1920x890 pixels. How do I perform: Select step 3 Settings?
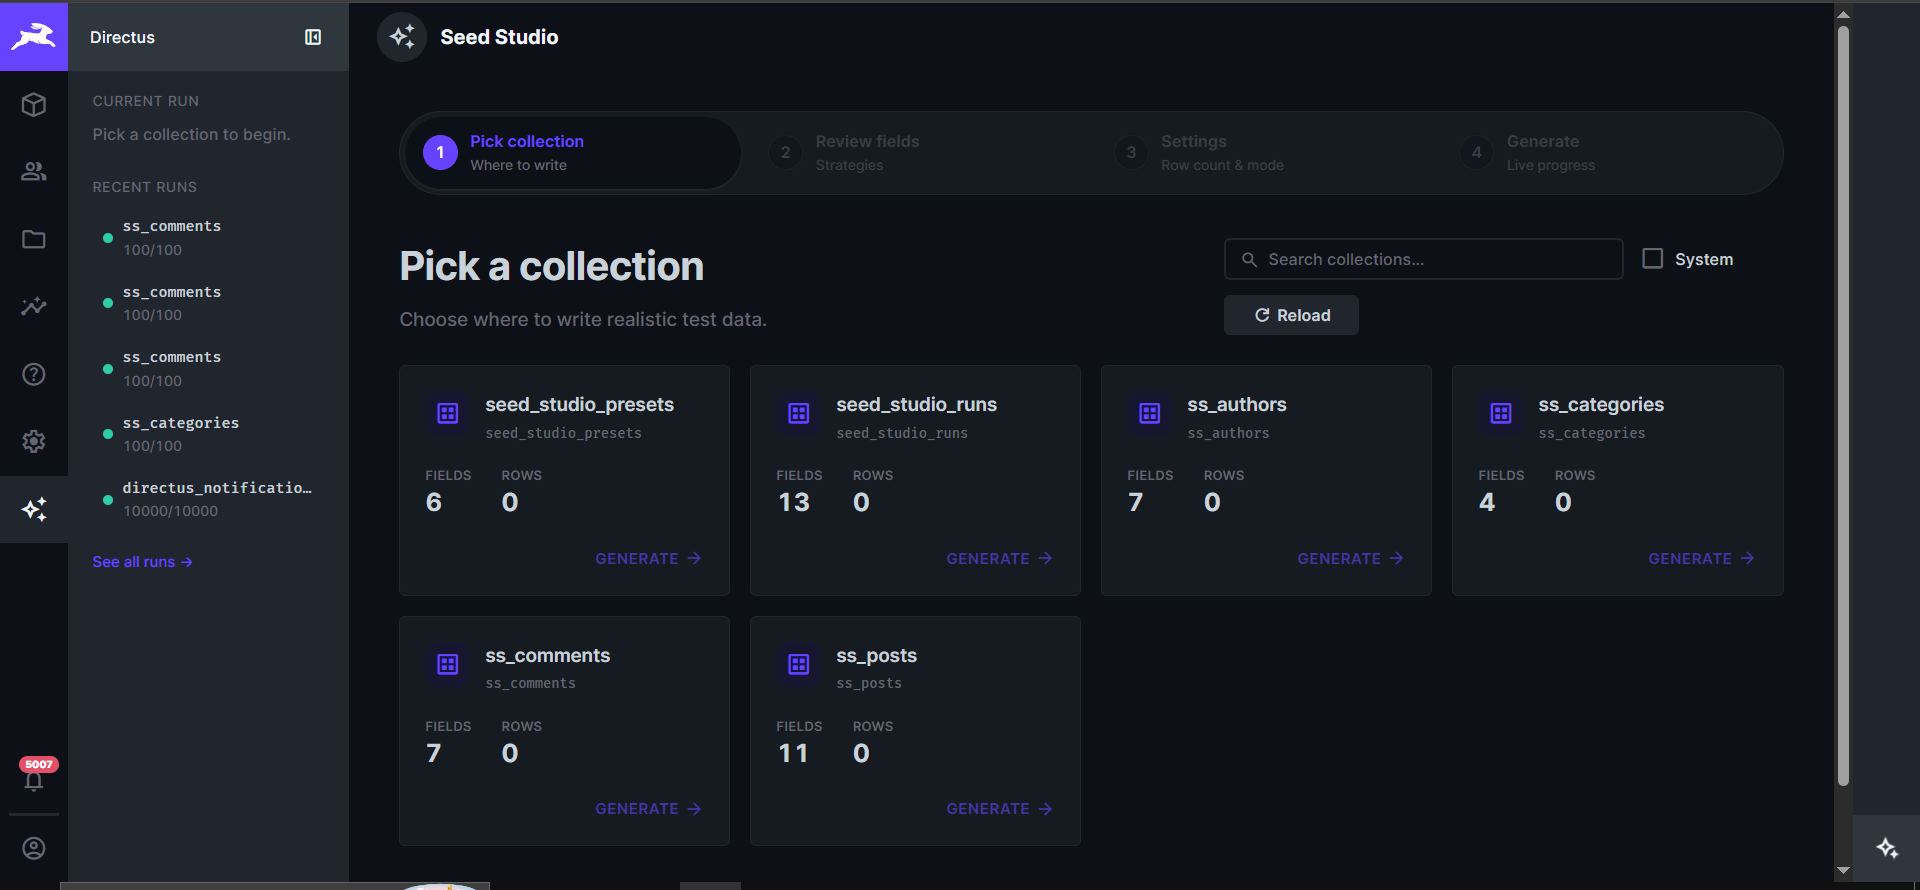1199,153
